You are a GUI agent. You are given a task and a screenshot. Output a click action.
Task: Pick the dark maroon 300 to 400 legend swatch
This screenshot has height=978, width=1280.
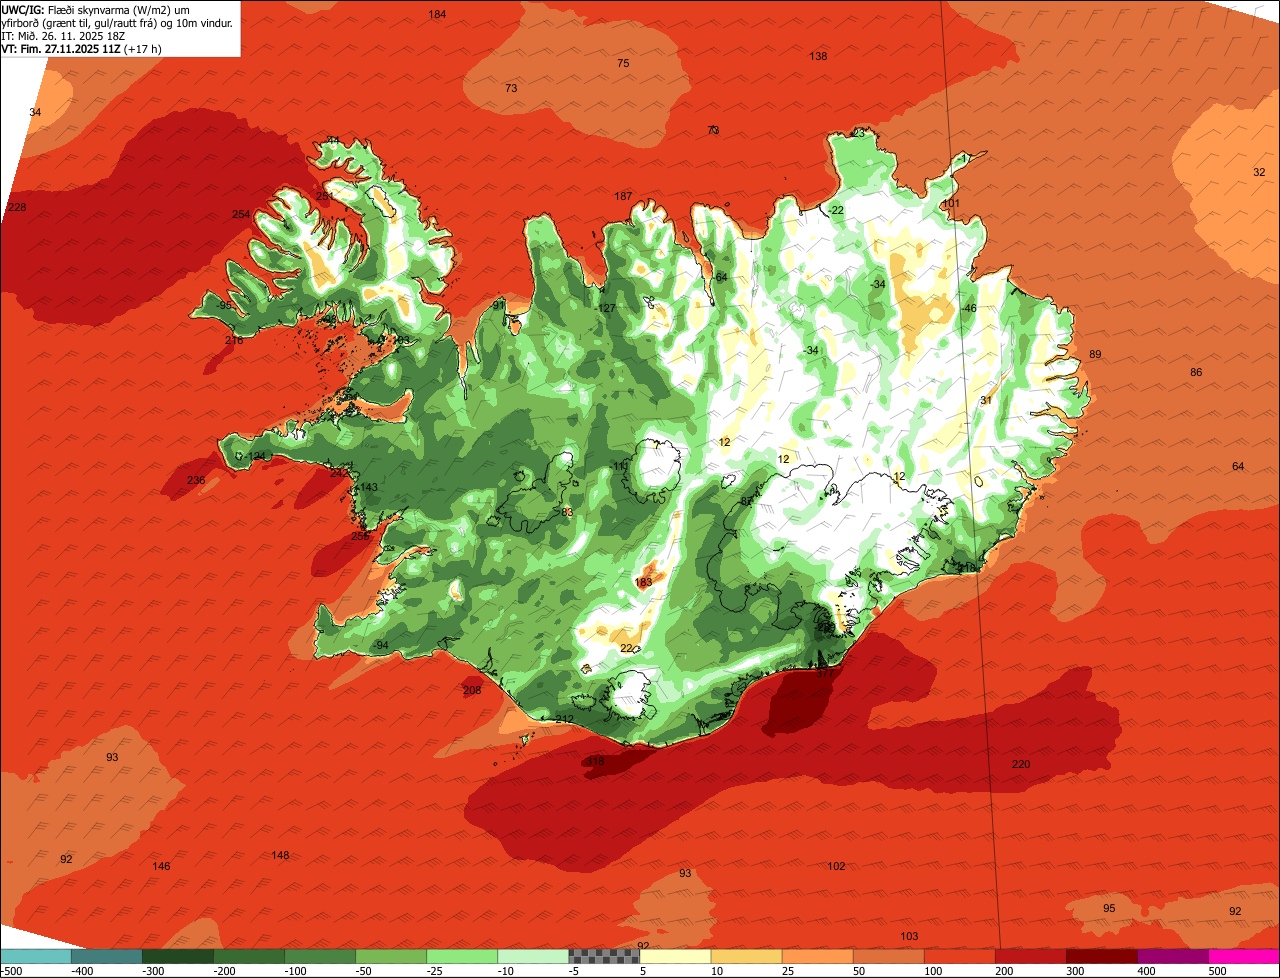(1101, 956)
